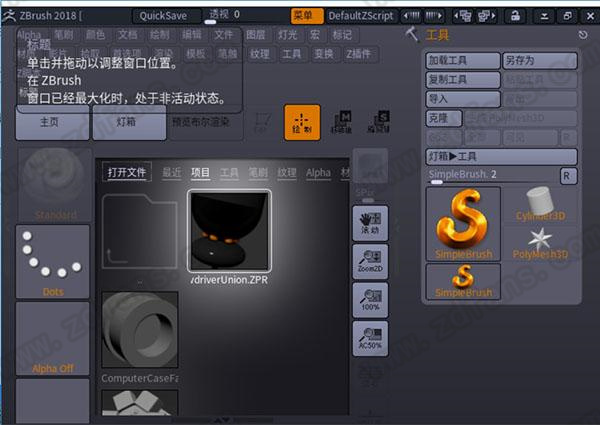
Task: Click the AC50% half-size icon
Action: pyautogui.click(x=370, y=339)
